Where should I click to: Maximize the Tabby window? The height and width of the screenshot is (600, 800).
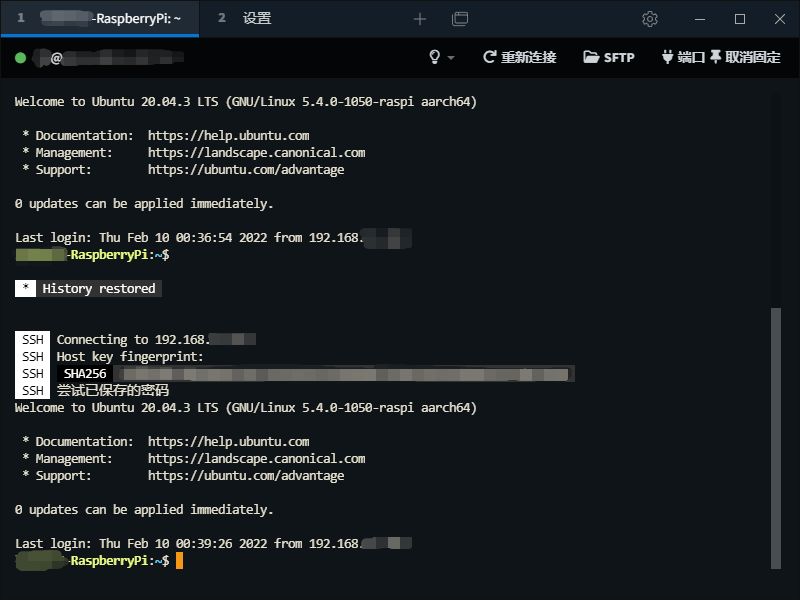coord(740,19)
